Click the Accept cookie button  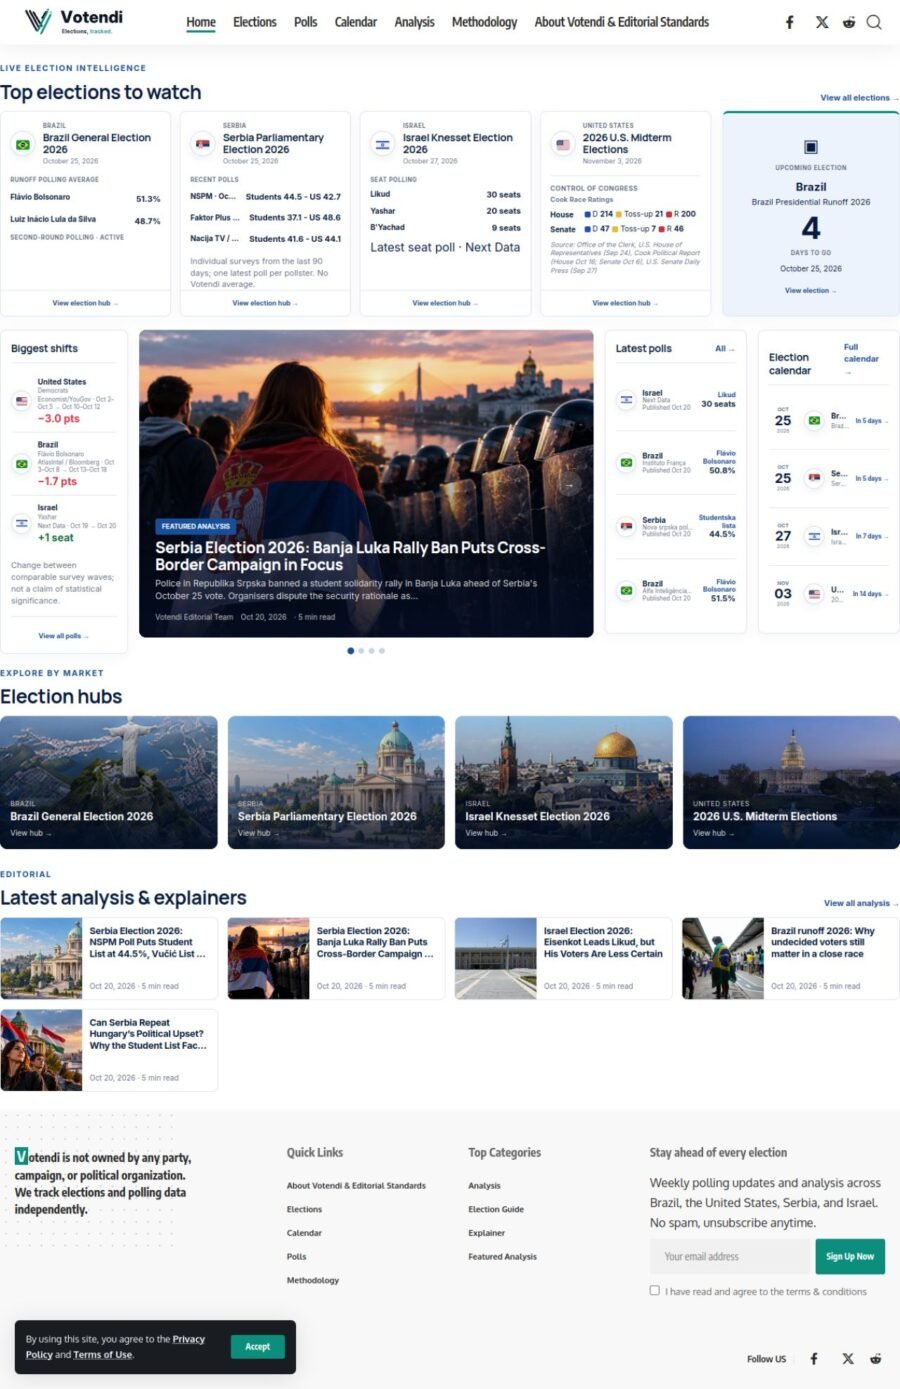(x=258, y=1346)
